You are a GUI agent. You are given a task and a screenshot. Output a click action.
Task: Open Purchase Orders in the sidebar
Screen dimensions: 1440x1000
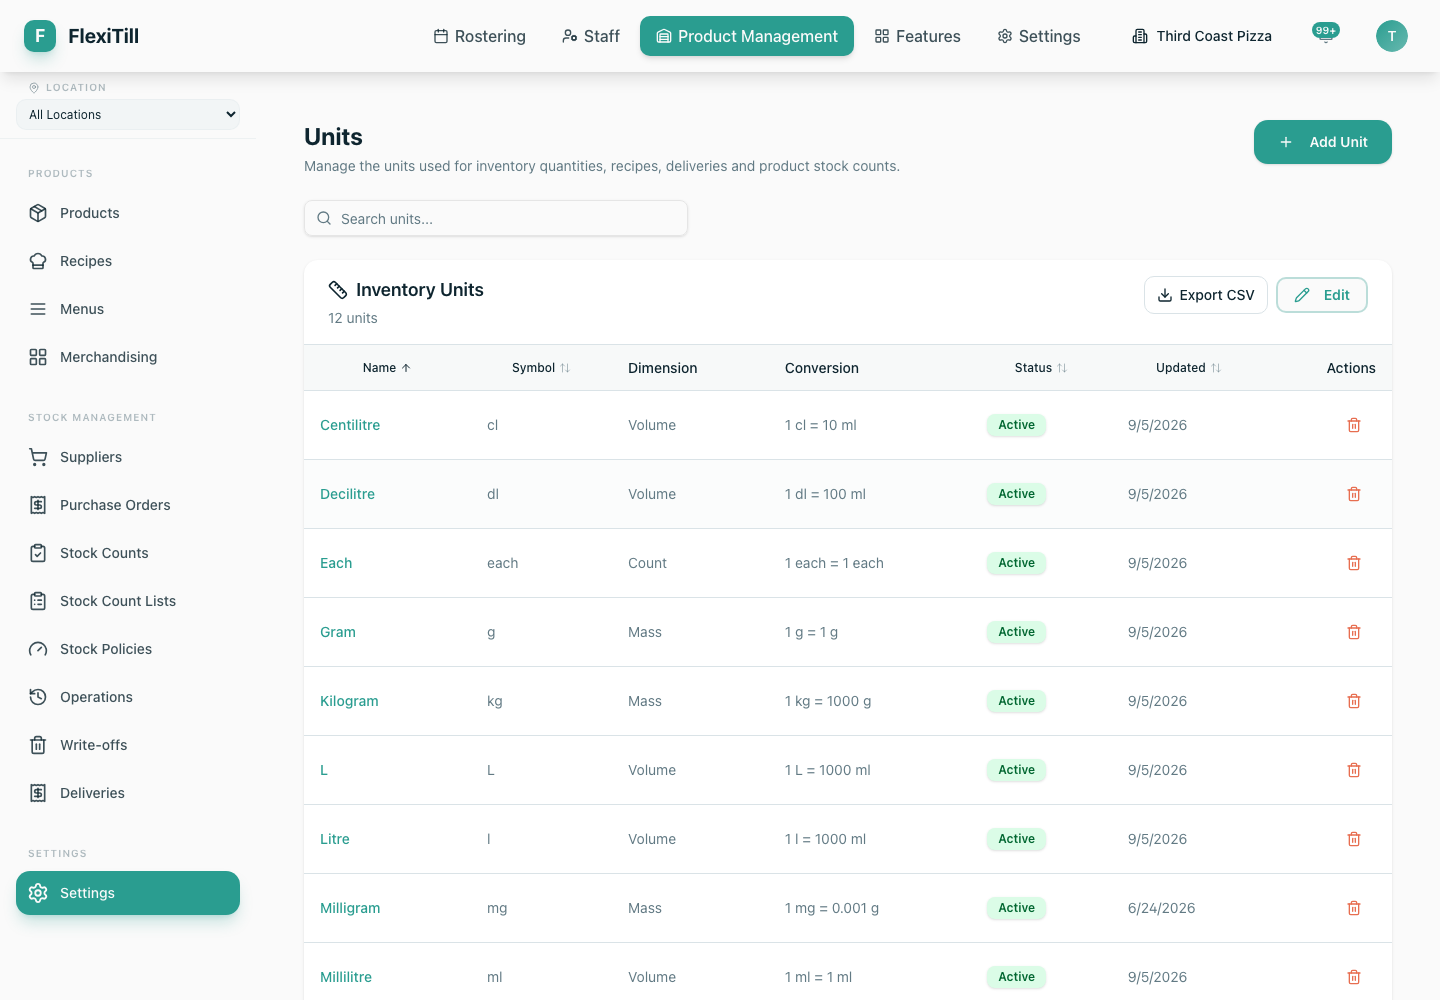(128, 505)
